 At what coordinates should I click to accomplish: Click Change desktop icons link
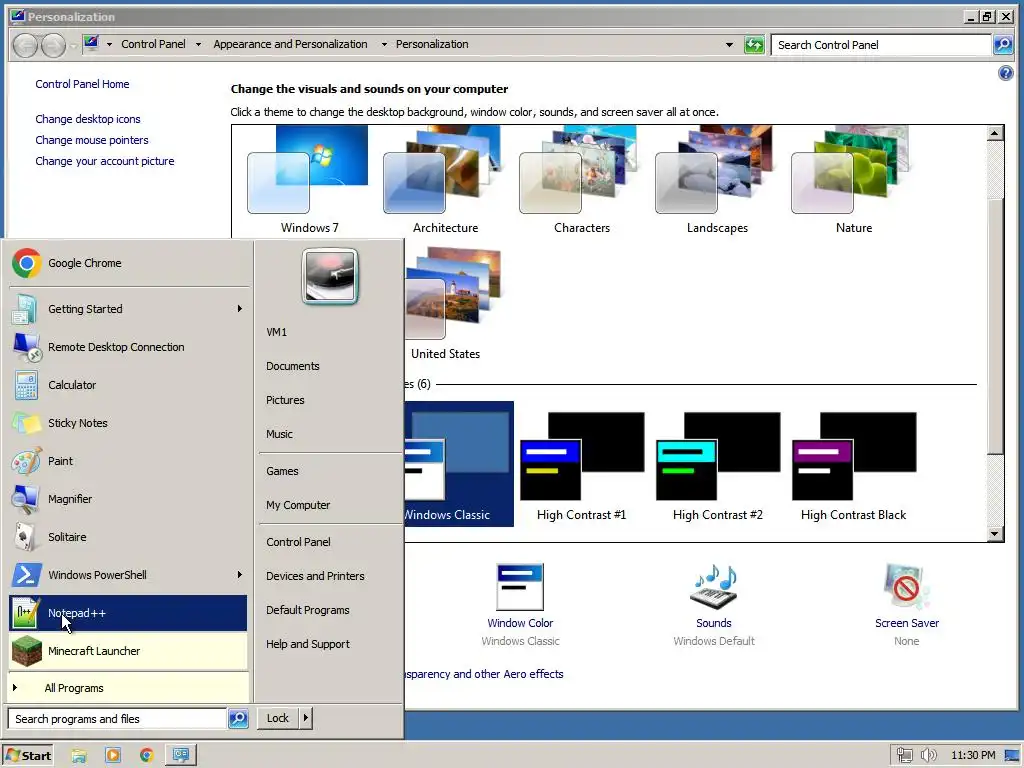(x=88, y=119)
